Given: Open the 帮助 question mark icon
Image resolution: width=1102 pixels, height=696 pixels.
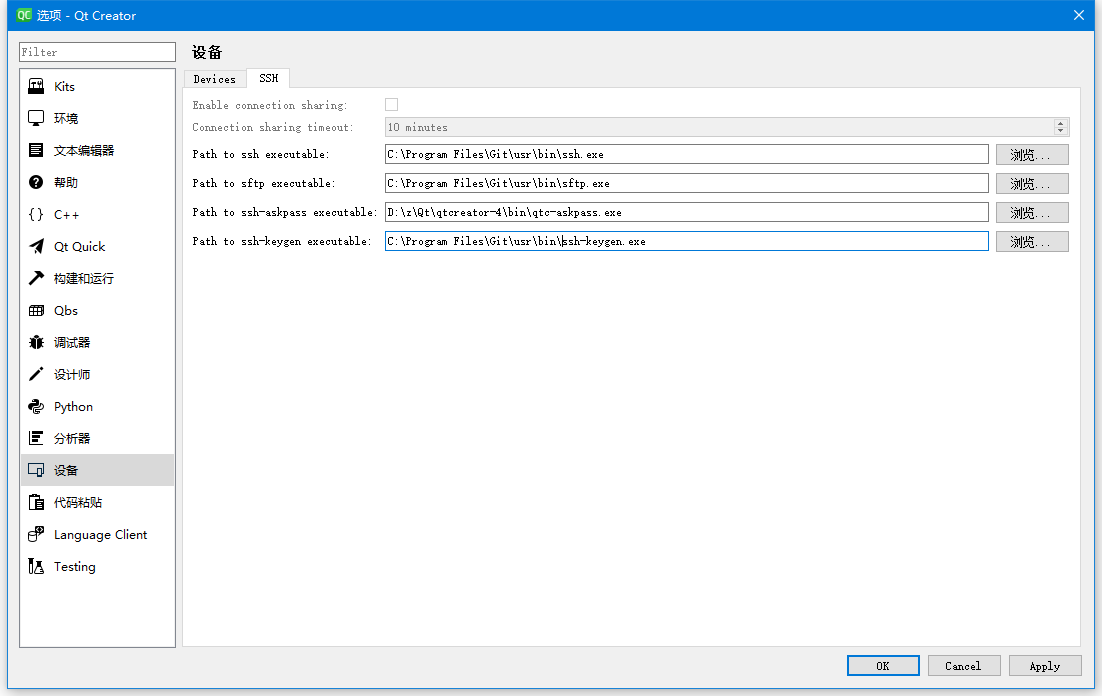Looking at the screenshot, I should [36, 182].
